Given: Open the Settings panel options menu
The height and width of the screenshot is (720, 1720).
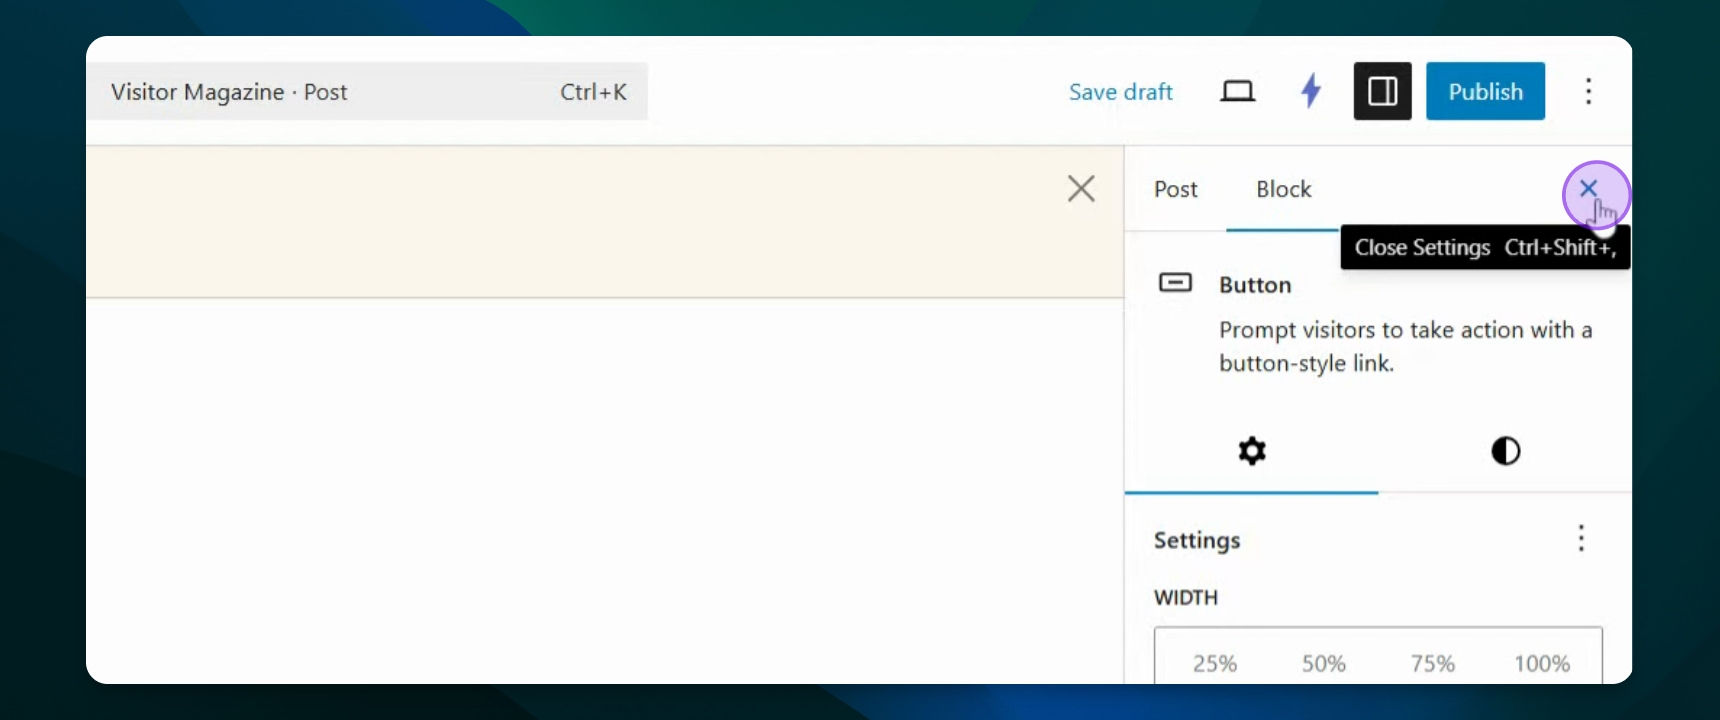Looking at the screenshot, I should pyautogui.click(x=1581, y=539).
